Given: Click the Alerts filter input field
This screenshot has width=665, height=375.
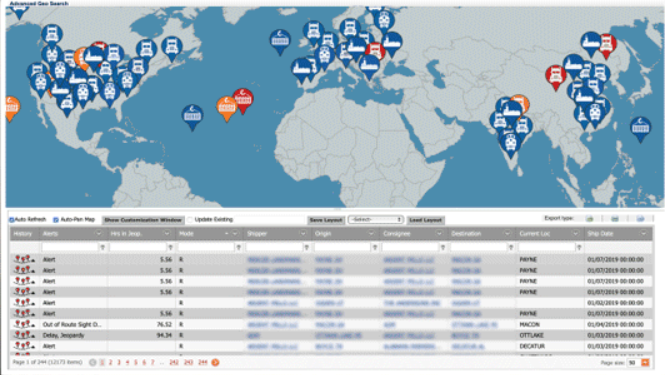Looking at the screenshot, I should point(70,247).
